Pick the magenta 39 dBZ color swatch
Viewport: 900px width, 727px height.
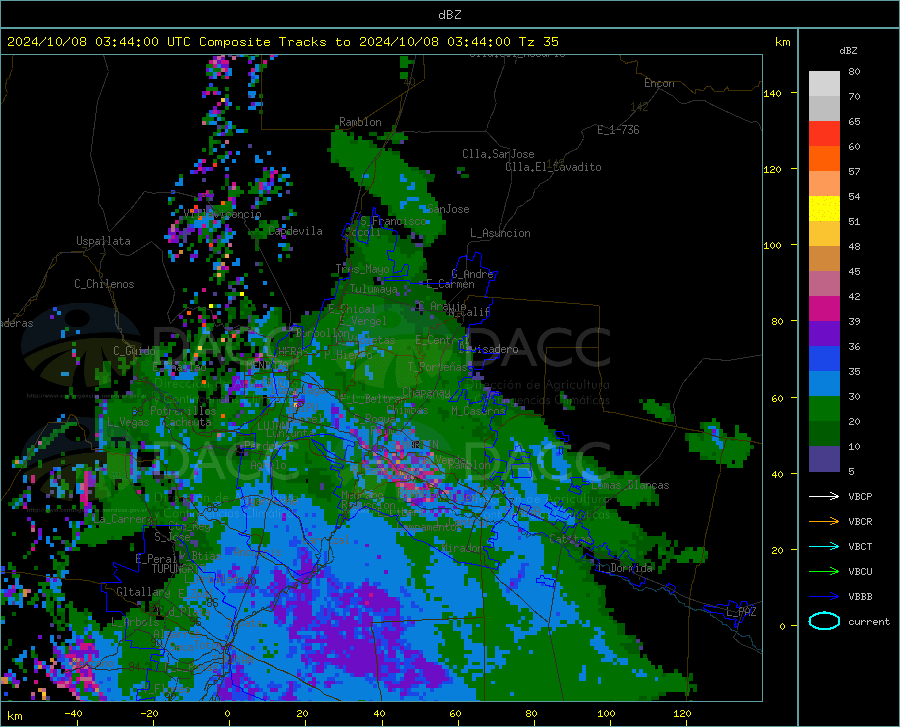coord(824,309)
